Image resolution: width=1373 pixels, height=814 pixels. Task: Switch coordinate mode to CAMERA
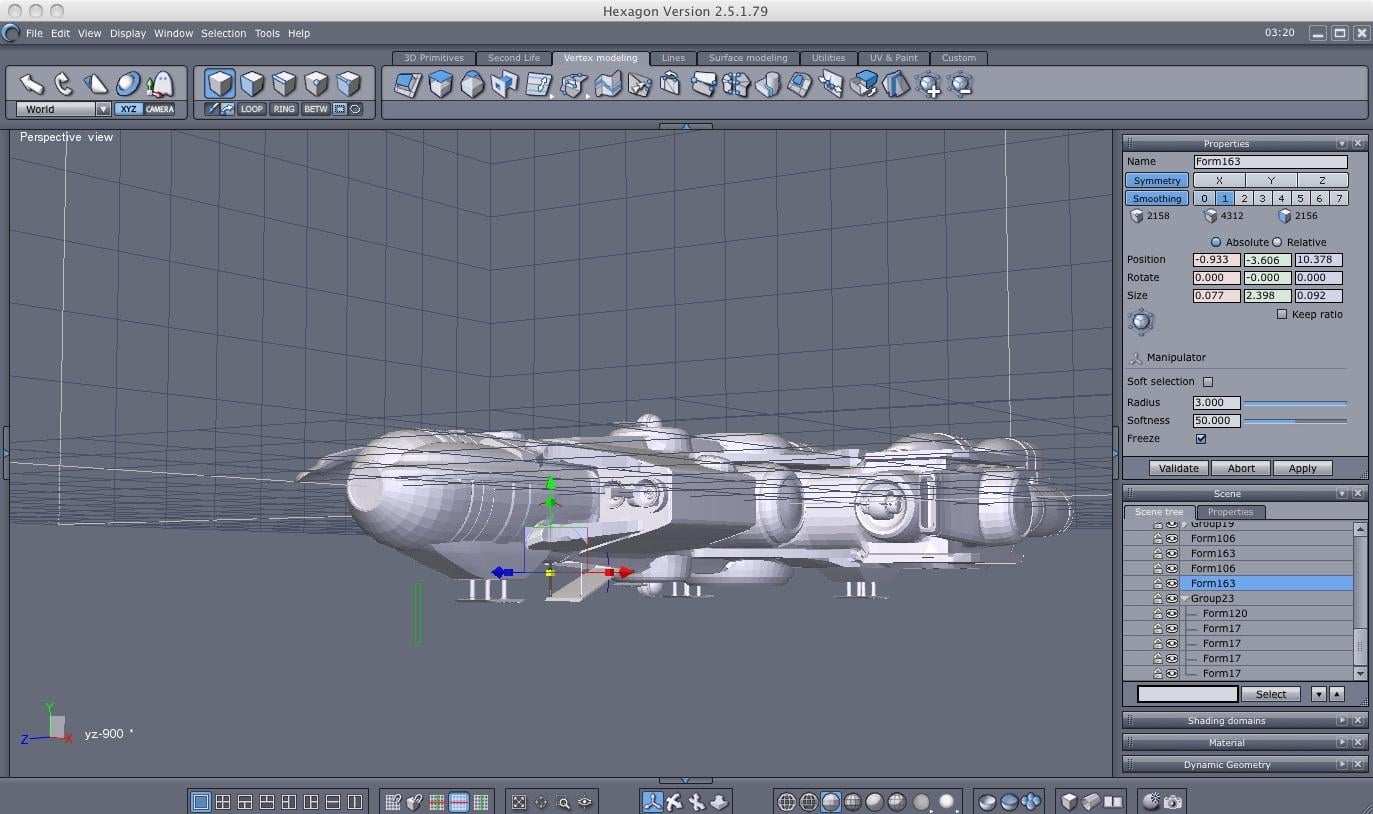click(x=160, y=109)
